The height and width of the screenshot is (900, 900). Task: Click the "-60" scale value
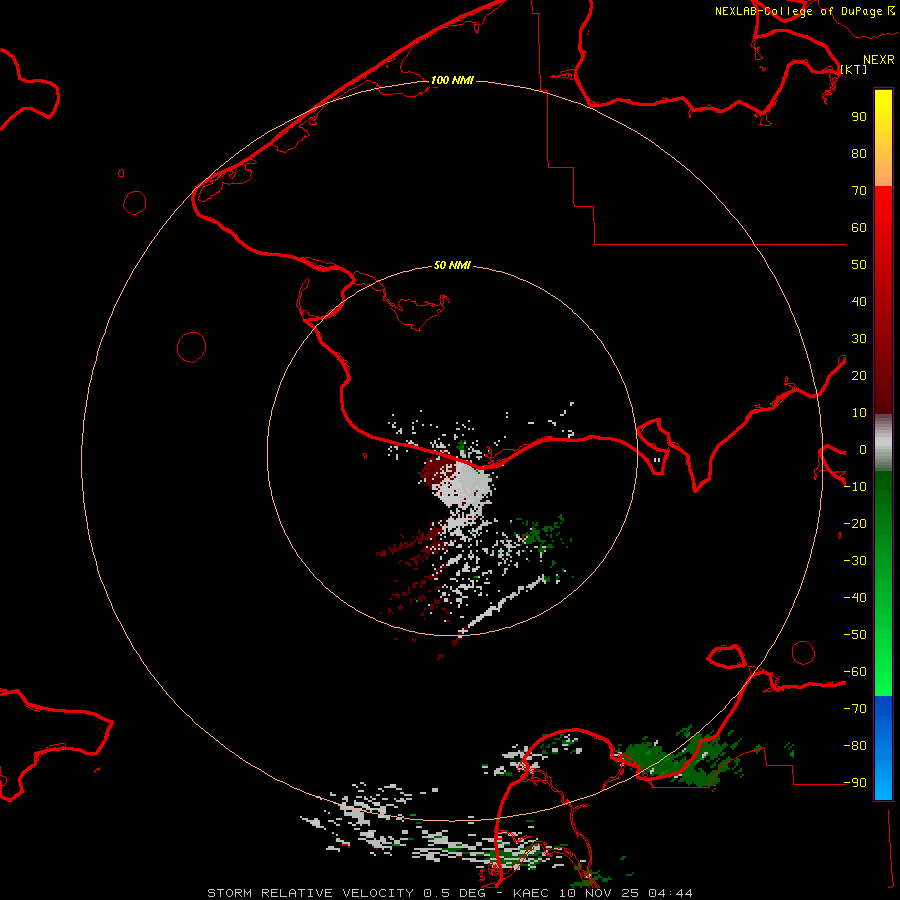pyautogui.click(x=855, y=672)
